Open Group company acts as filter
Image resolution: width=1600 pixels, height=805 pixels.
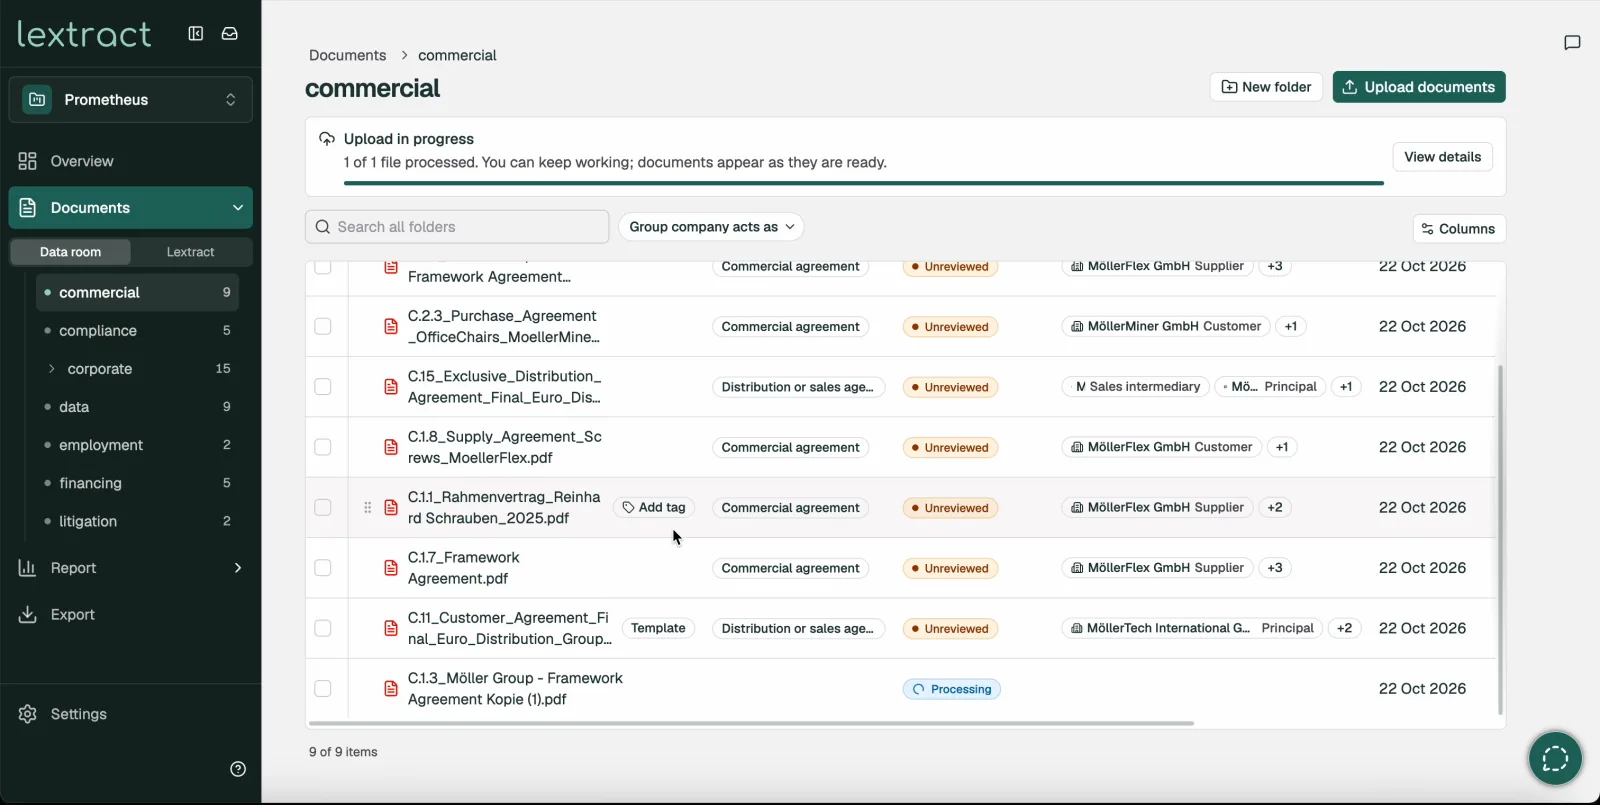(x=711, y=227)
